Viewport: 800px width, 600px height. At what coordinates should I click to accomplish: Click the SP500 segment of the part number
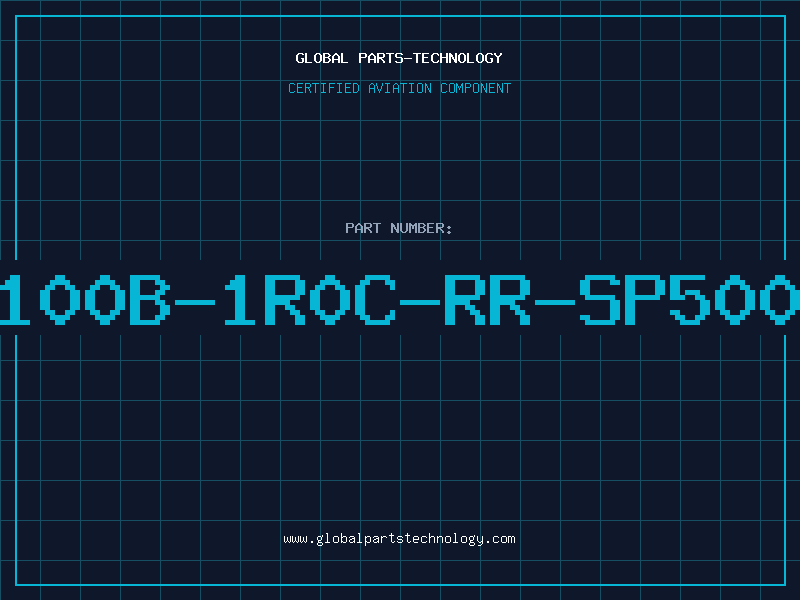[x=689, y=299]
